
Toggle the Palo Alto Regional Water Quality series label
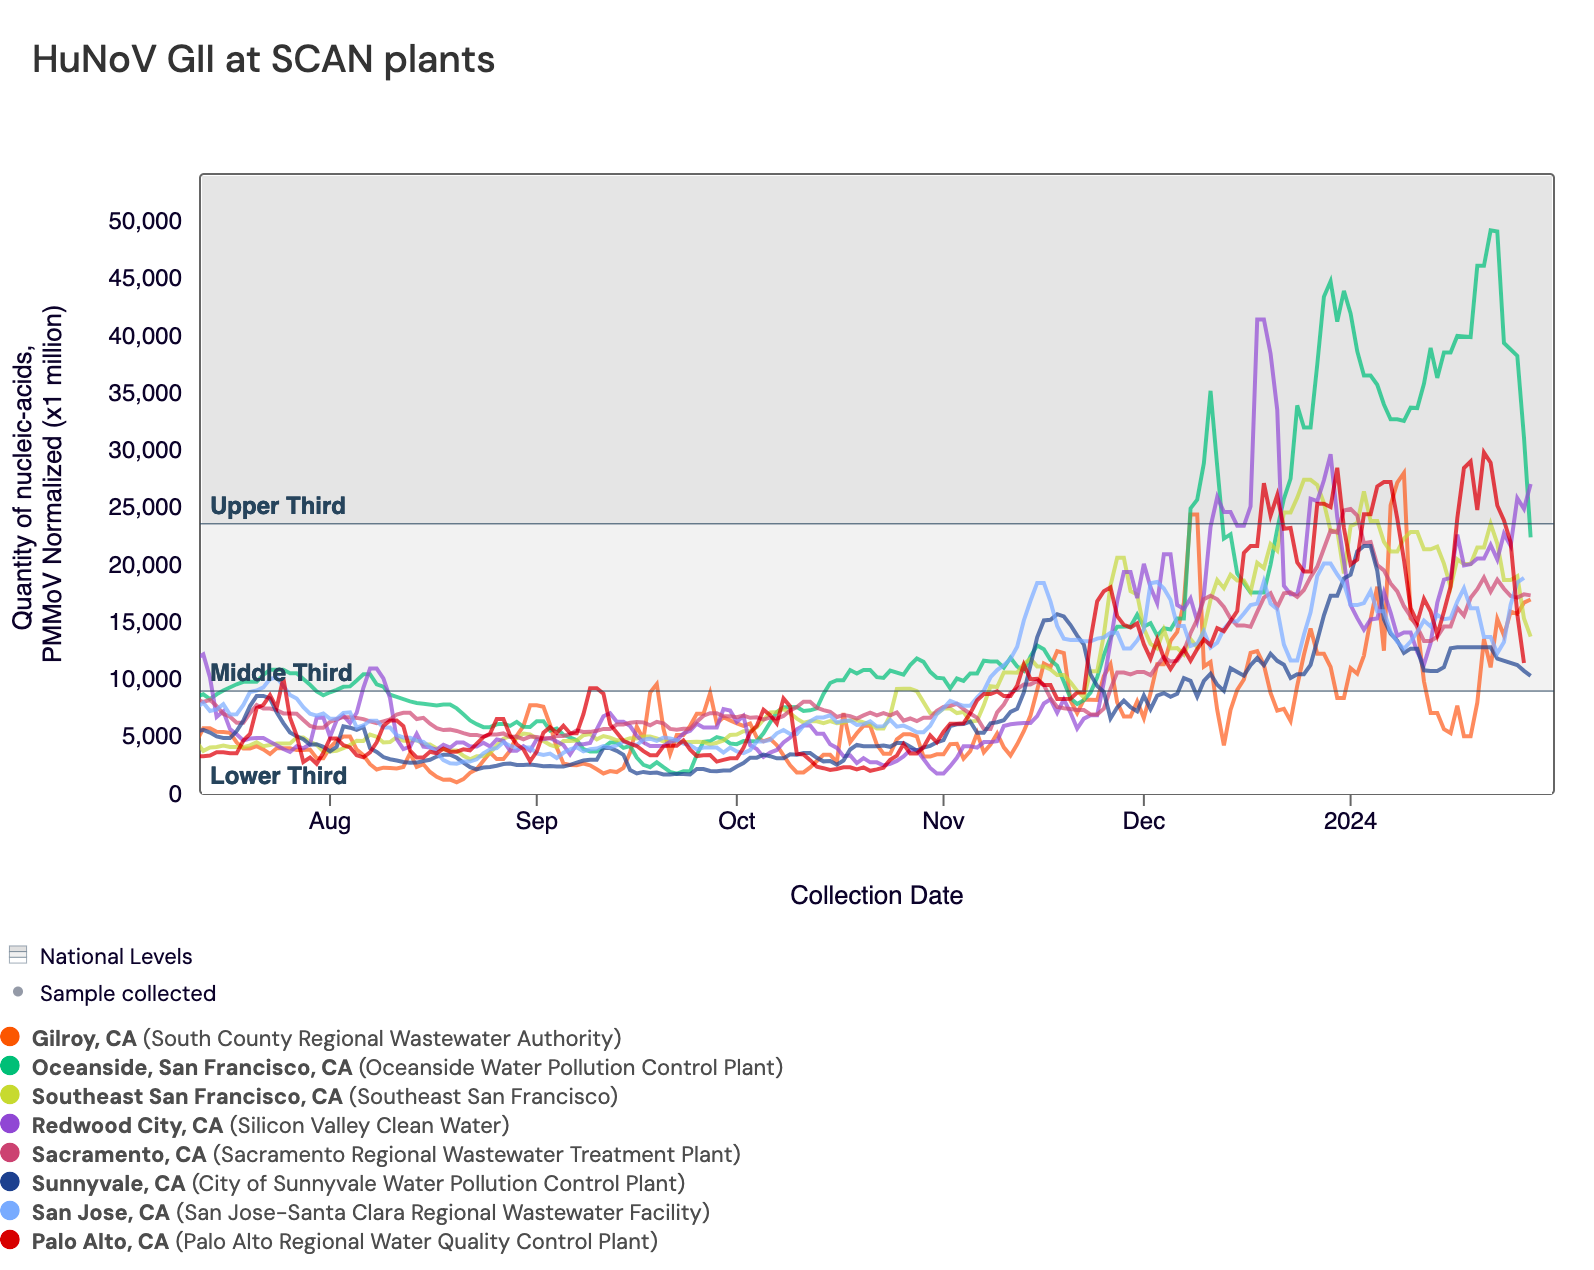pos(345,1241)
